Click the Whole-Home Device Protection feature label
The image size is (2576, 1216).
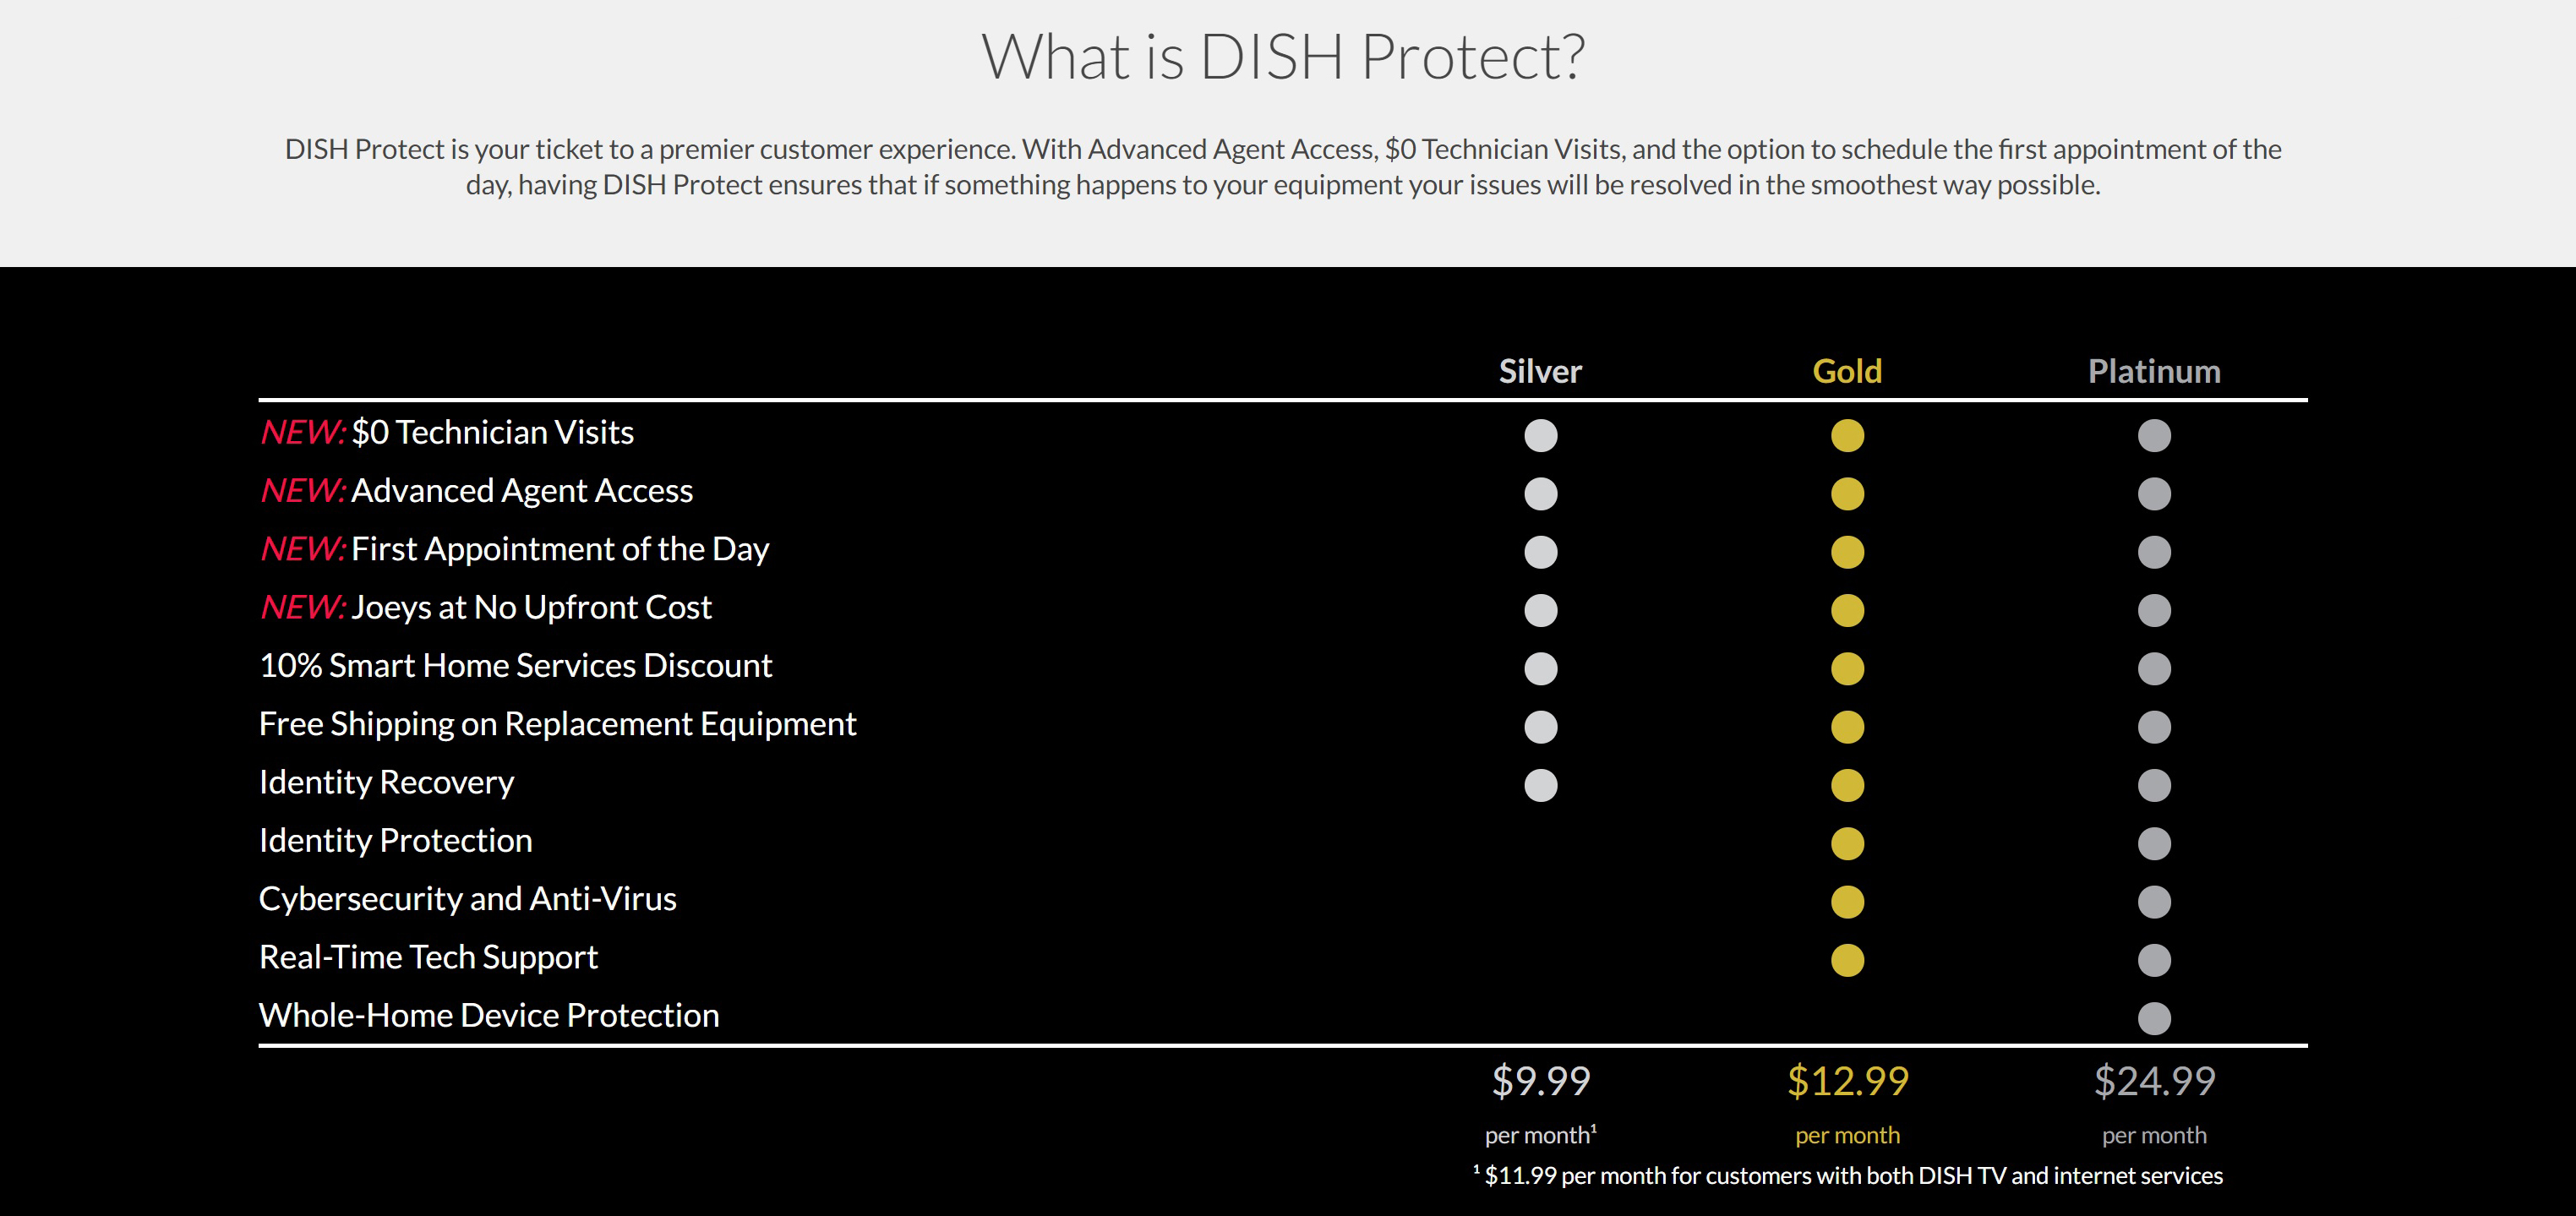[x=489, y=1015]
